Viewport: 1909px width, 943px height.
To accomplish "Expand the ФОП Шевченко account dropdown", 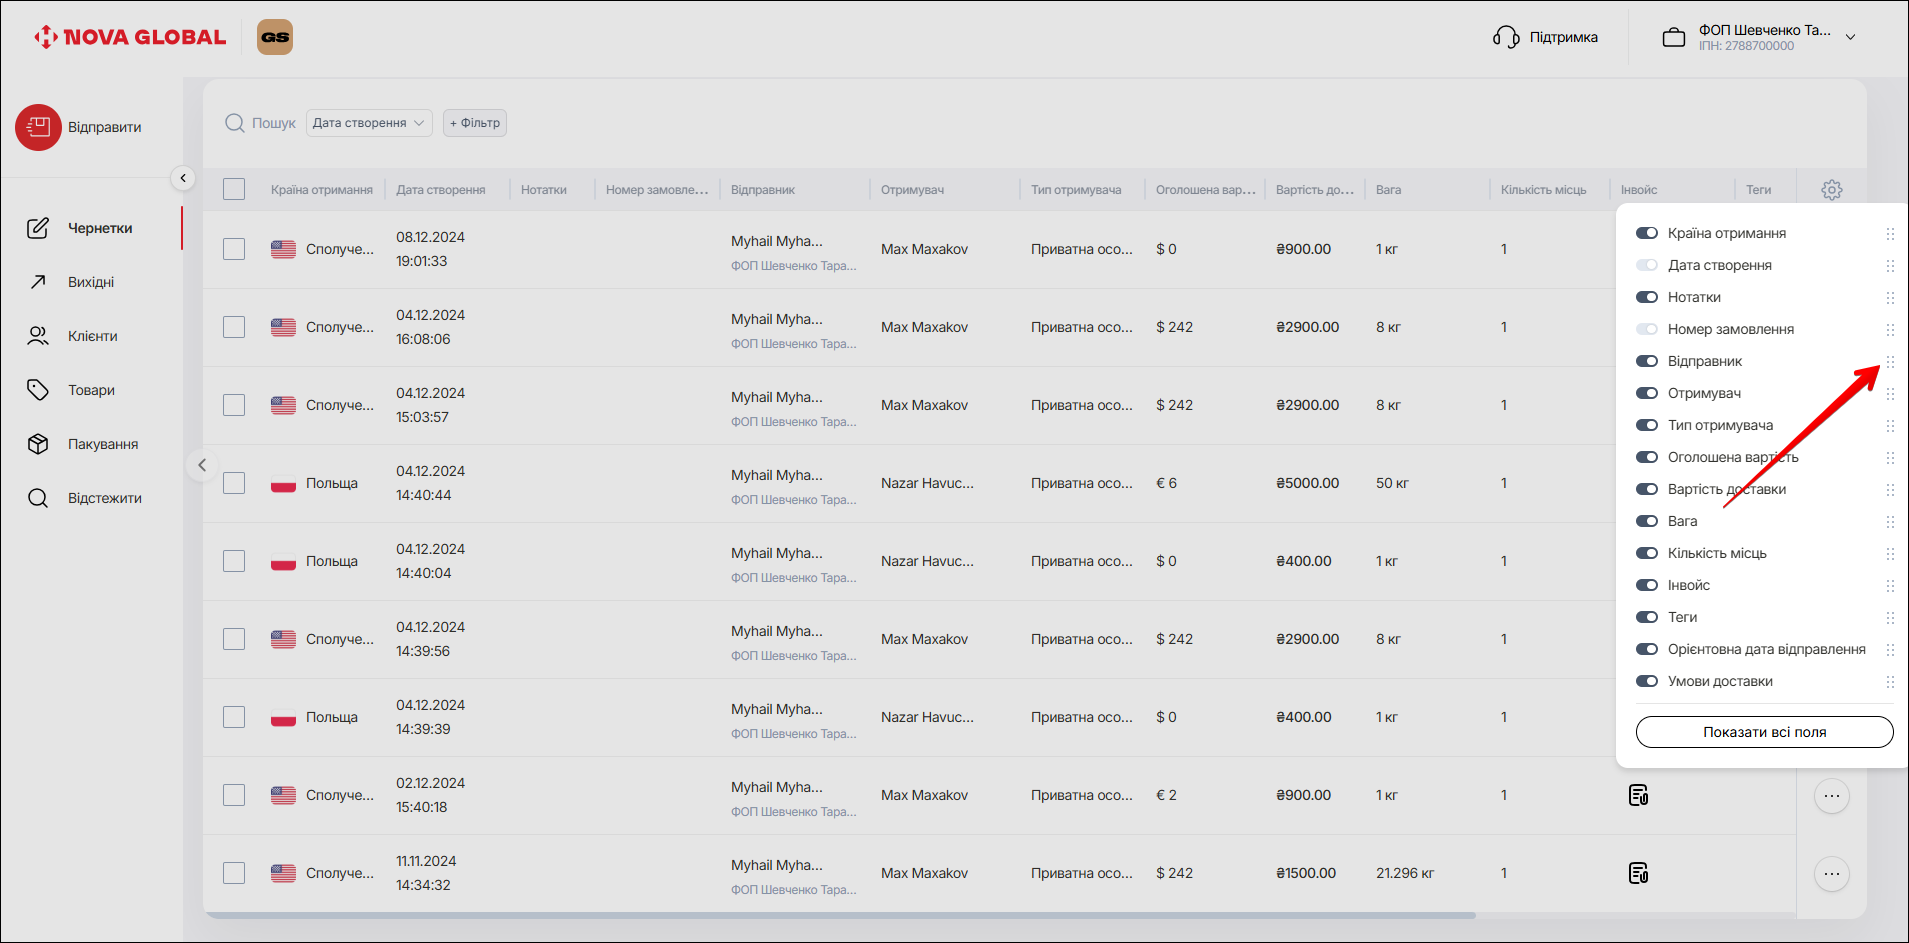I will [1850, 37].
